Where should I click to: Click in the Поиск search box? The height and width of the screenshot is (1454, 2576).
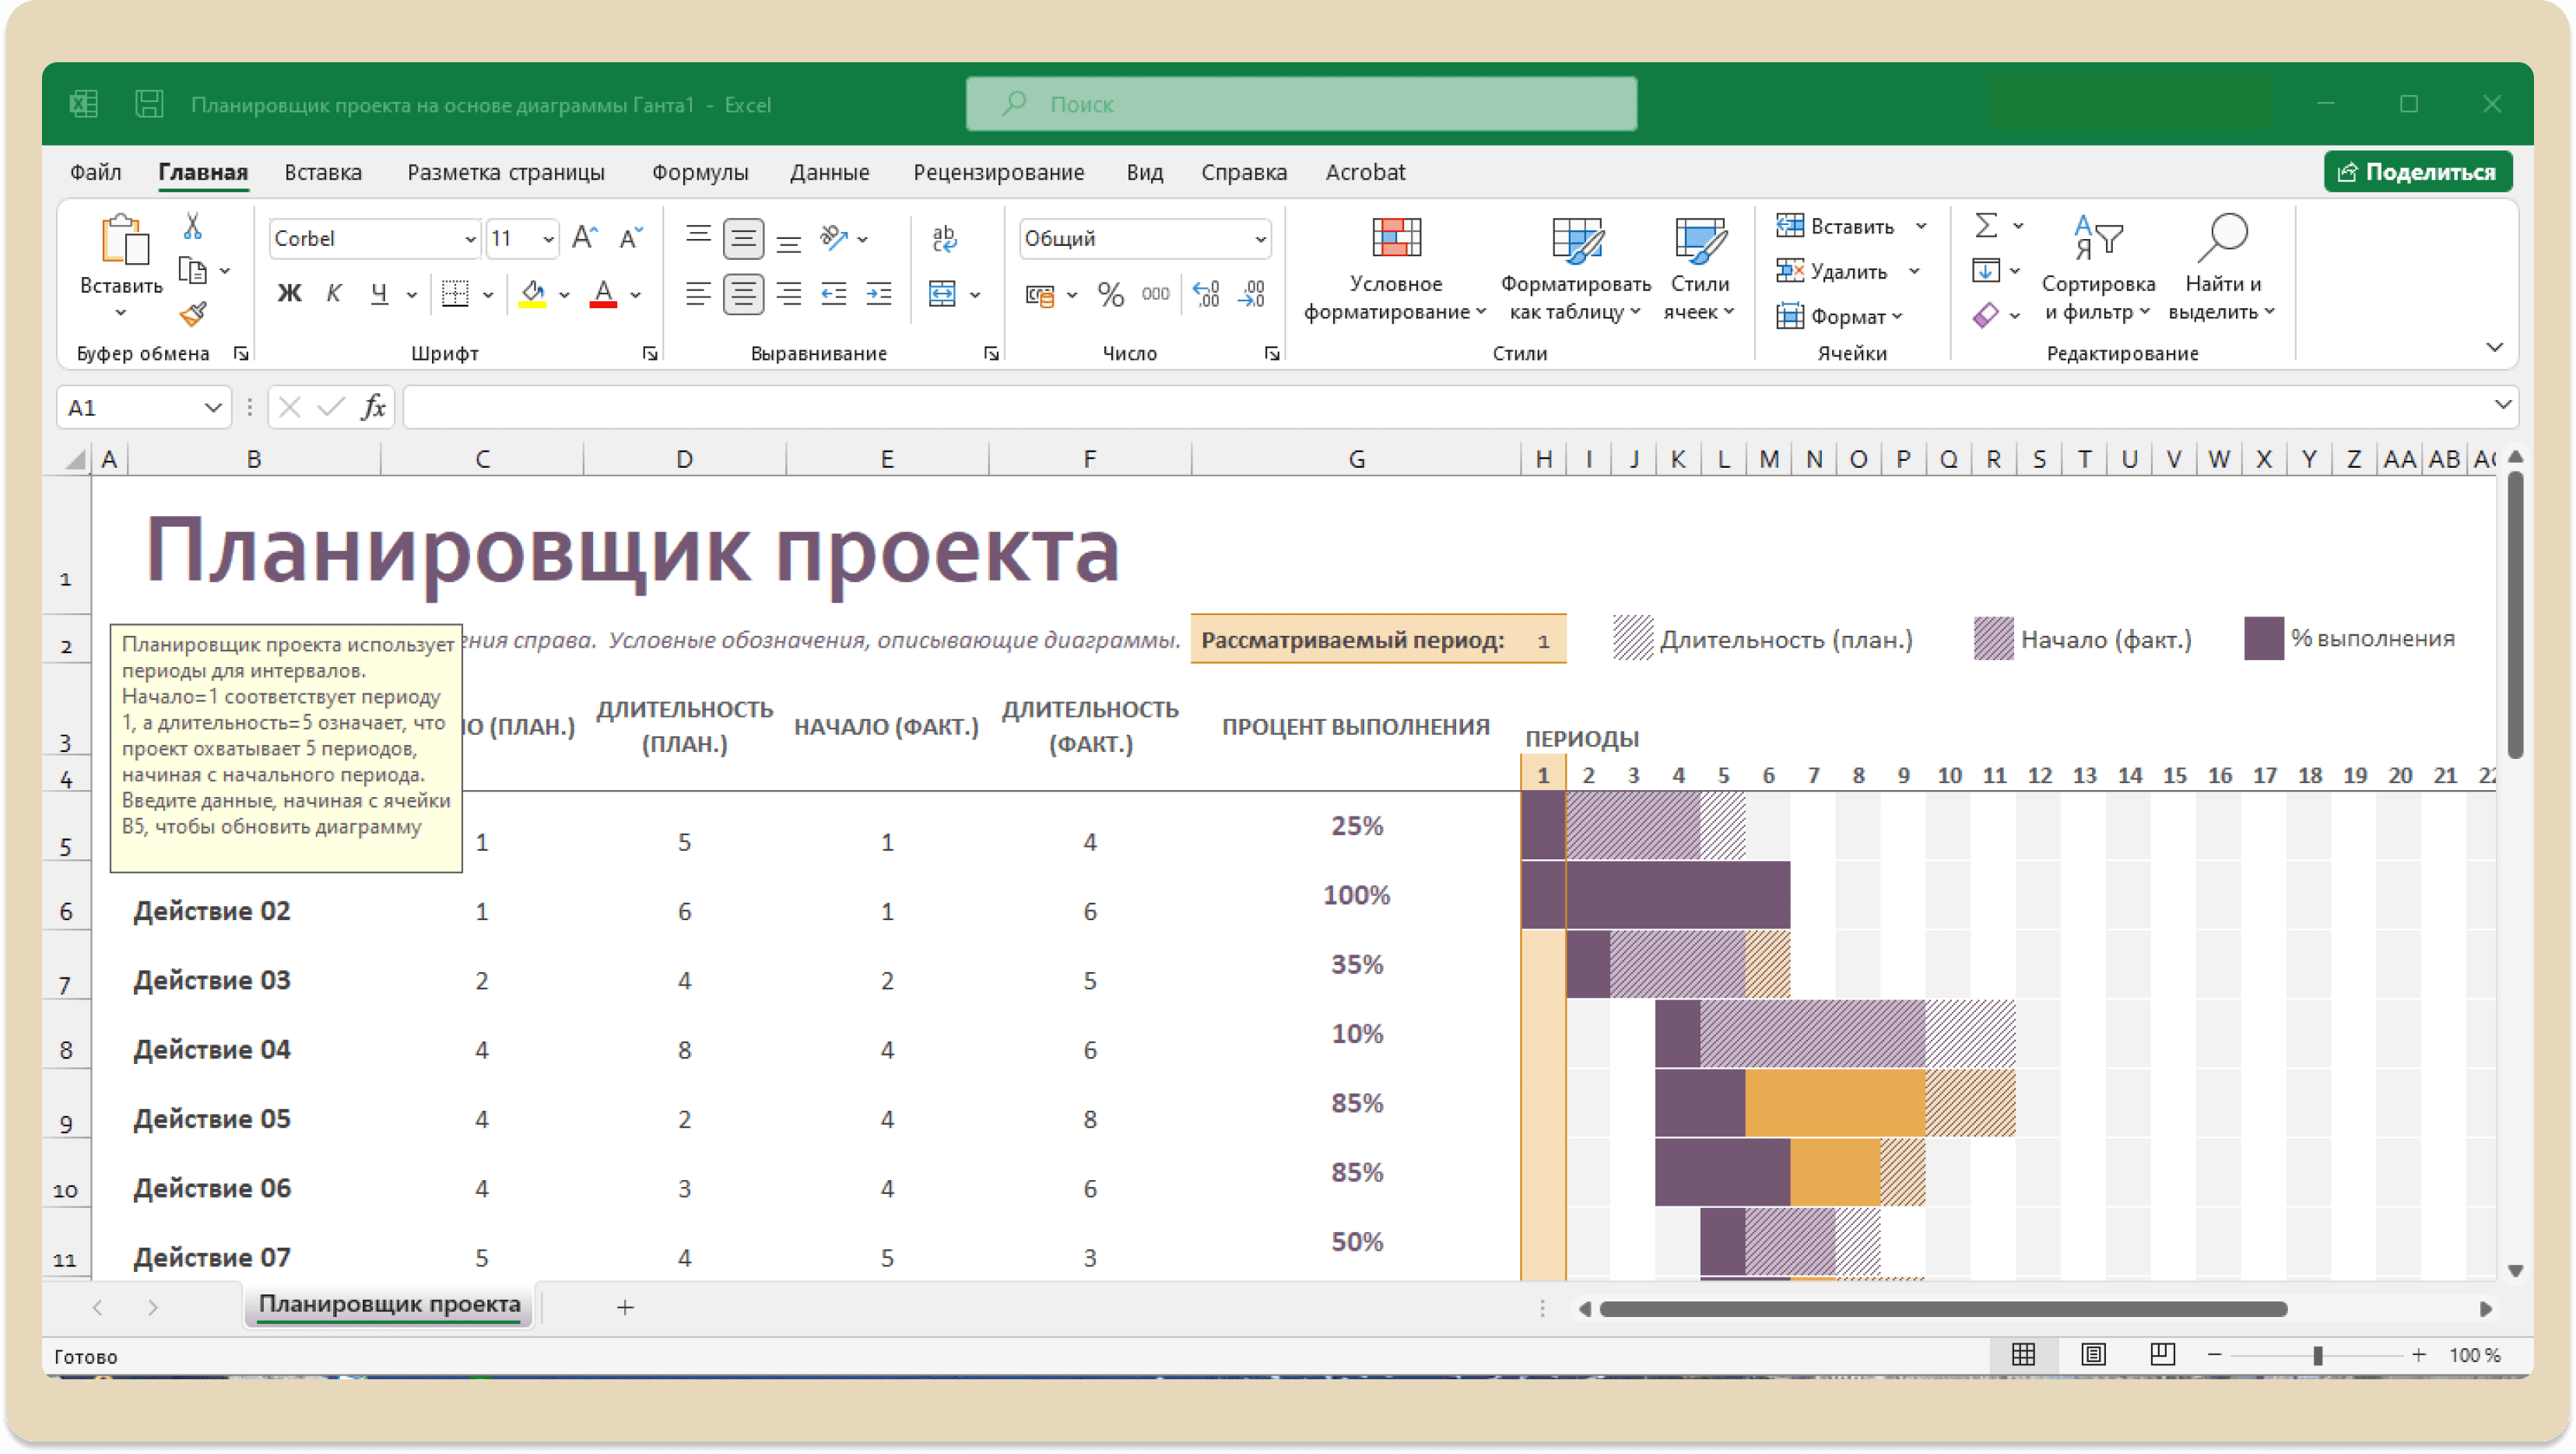point(1301,104)
